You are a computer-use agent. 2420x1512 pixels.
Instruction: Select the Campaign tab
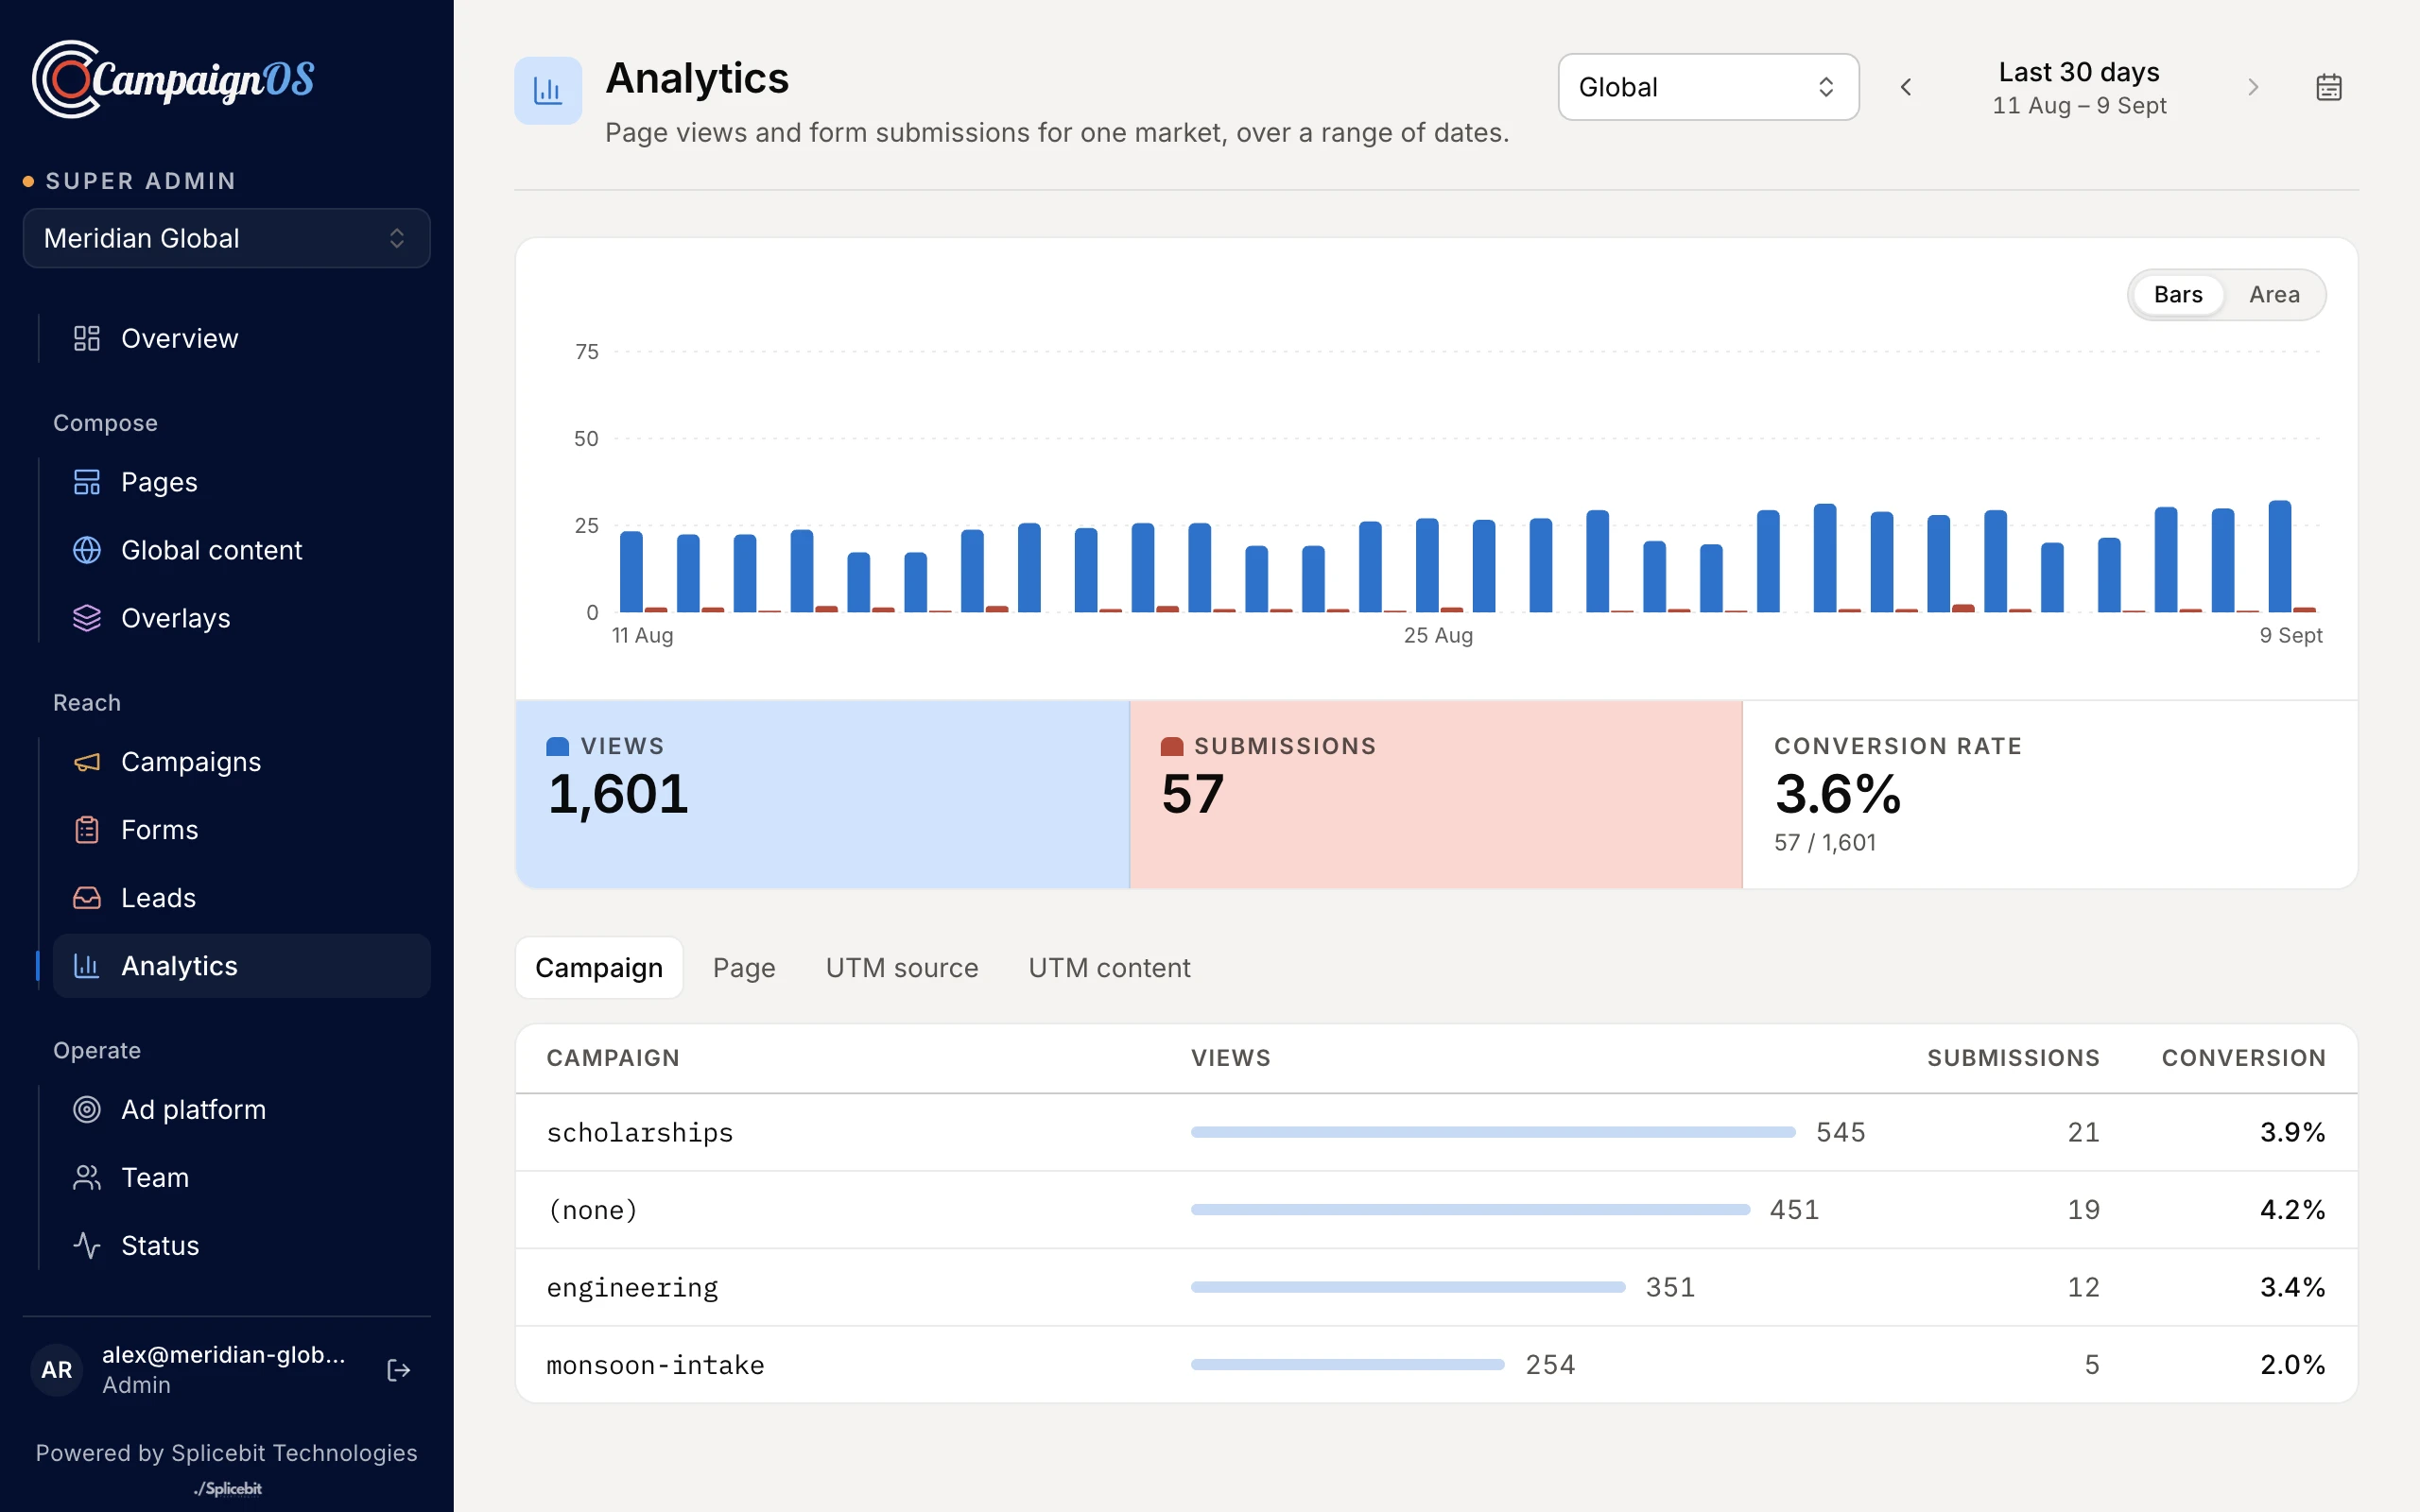click(x=599, y=968)
